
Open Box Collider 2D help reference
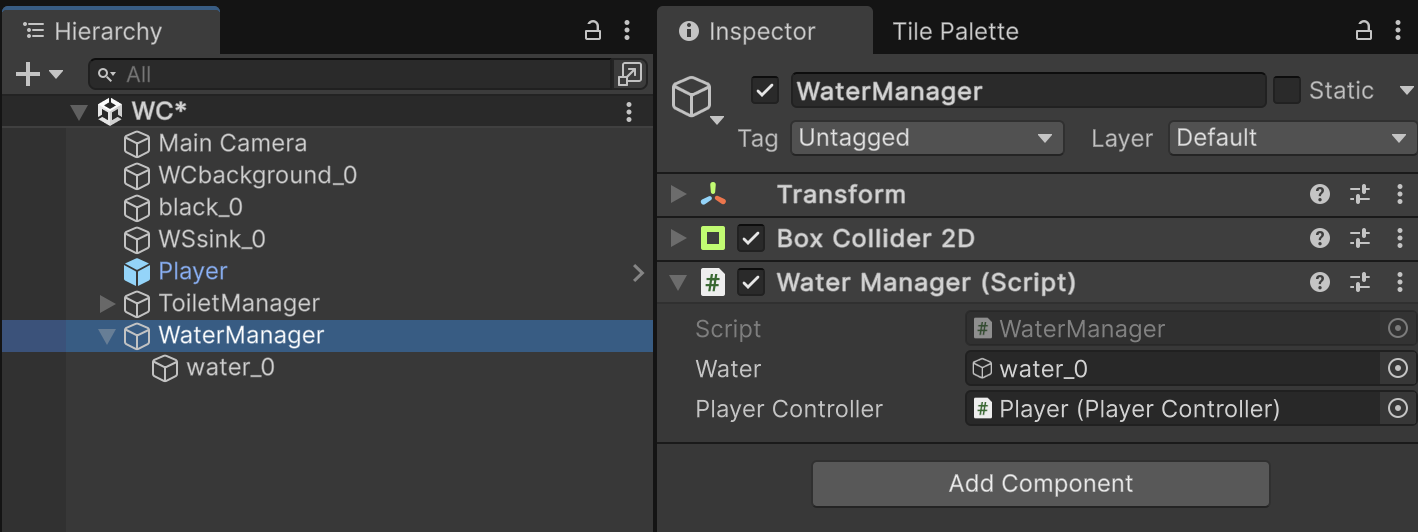click(x=1320, y=238)
